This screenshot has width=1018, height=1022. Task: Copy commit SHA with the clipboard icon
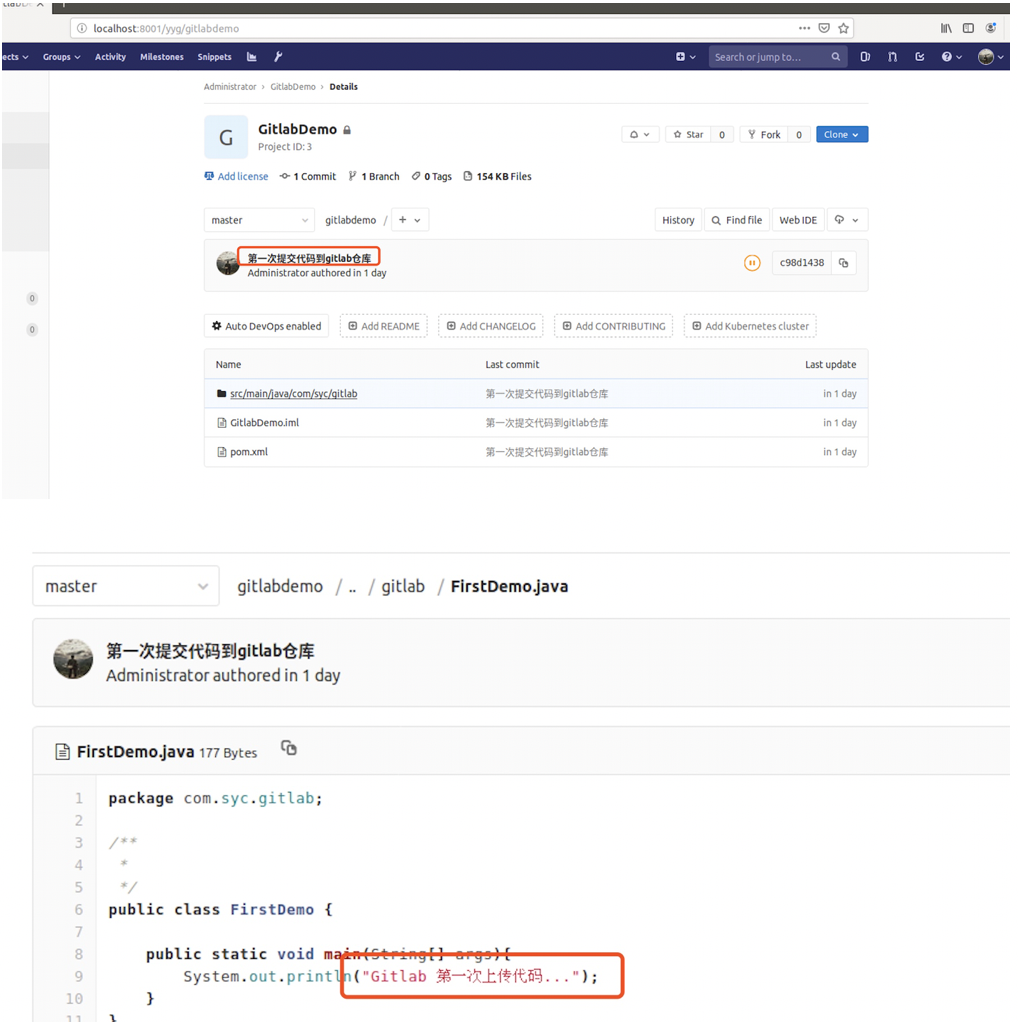pos(843,263)
